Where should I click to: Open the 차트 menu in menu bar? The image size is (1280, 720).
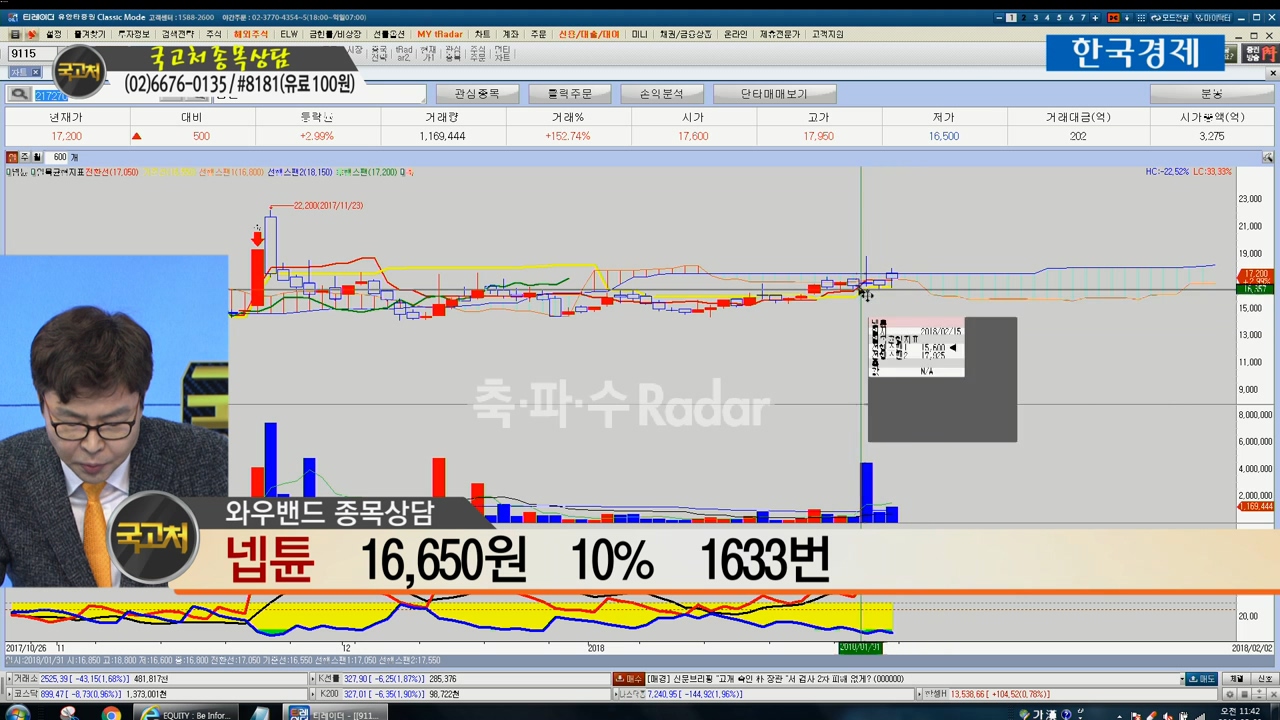(483, 34)
